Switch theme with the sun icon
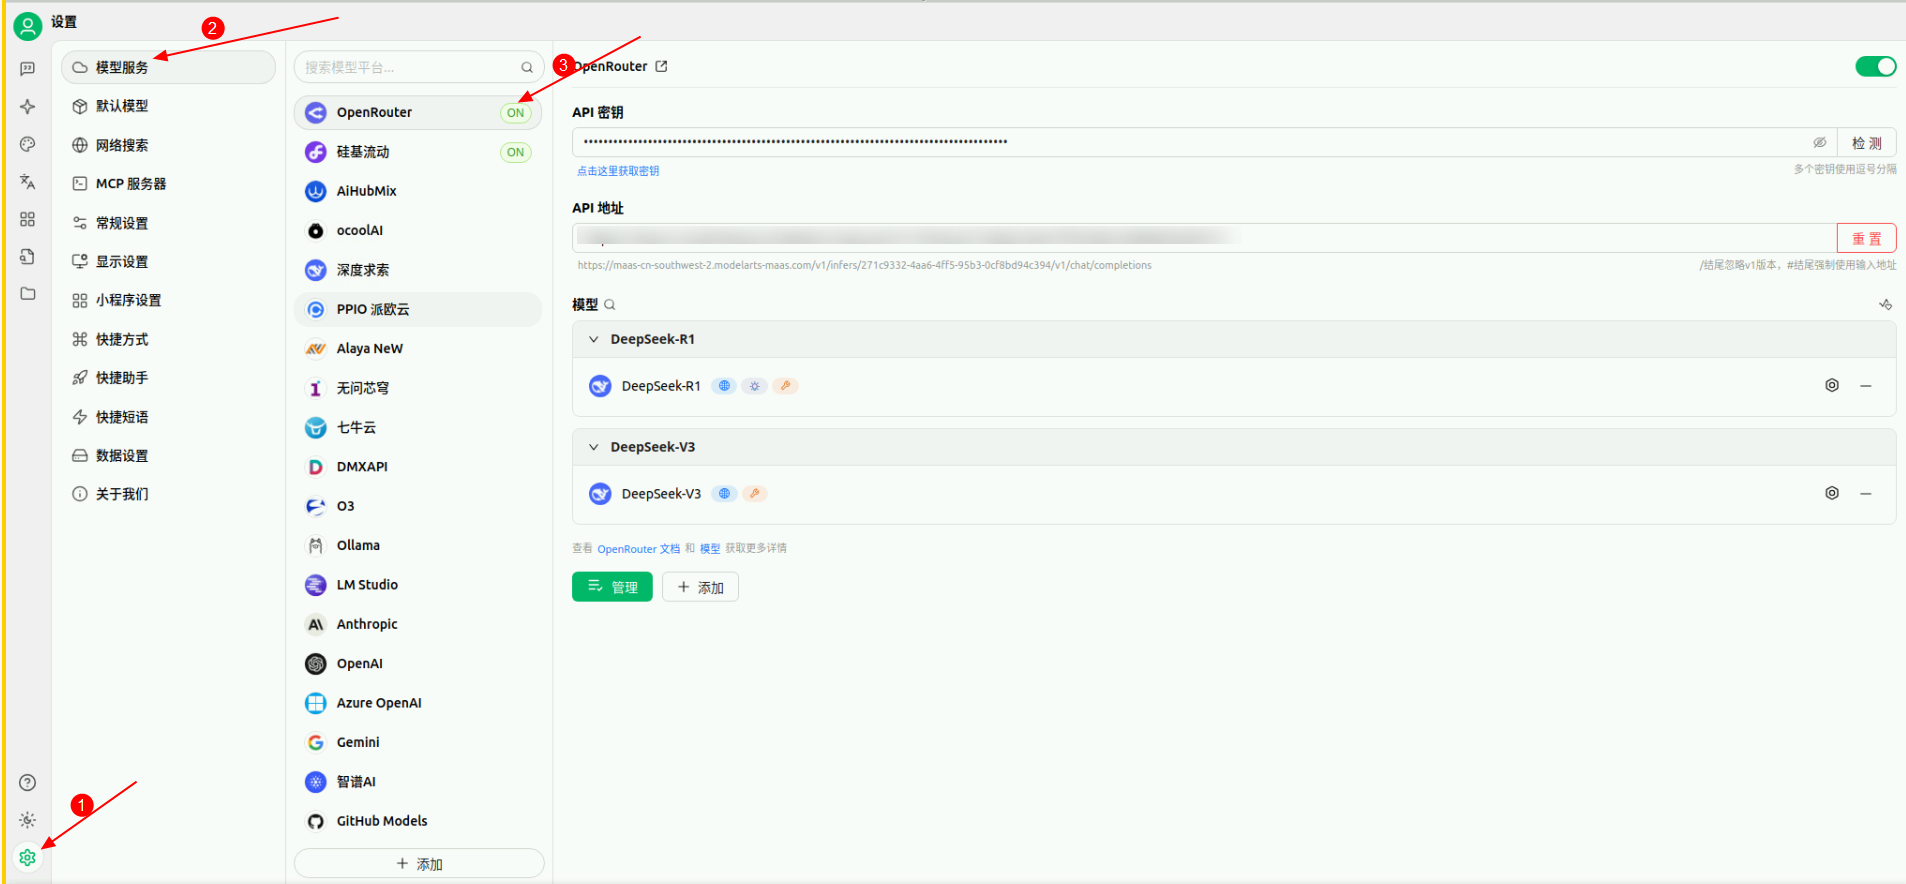 (x=28, y=820)
